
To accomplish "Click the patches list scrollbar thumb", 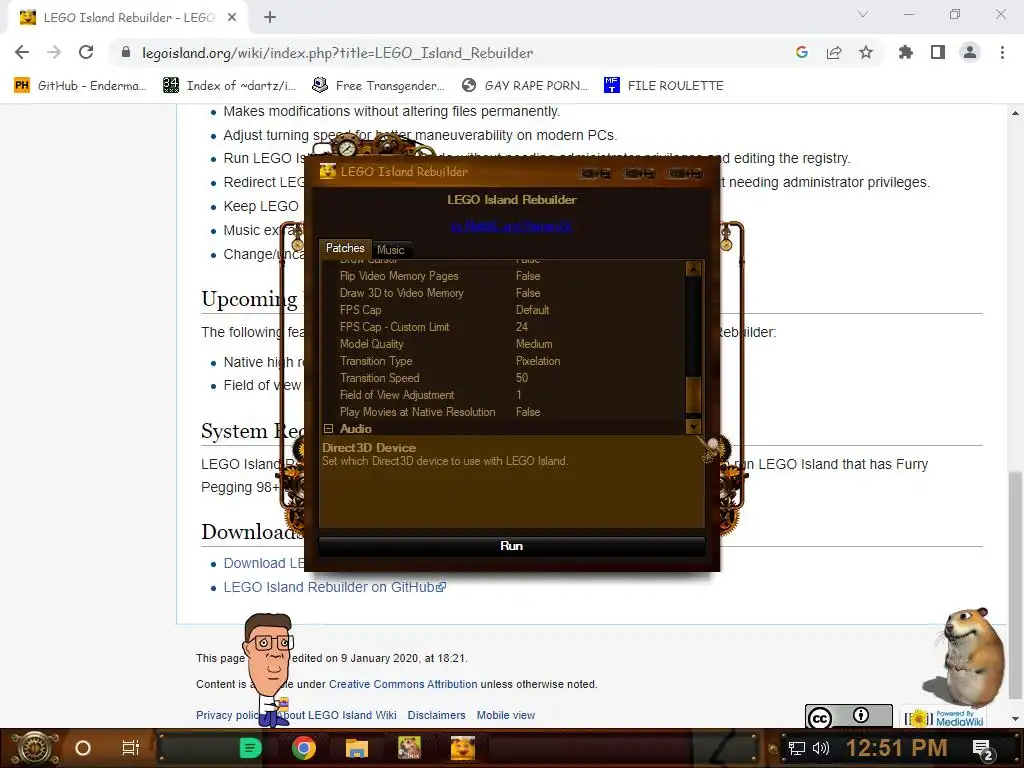I will click(694, 395).
